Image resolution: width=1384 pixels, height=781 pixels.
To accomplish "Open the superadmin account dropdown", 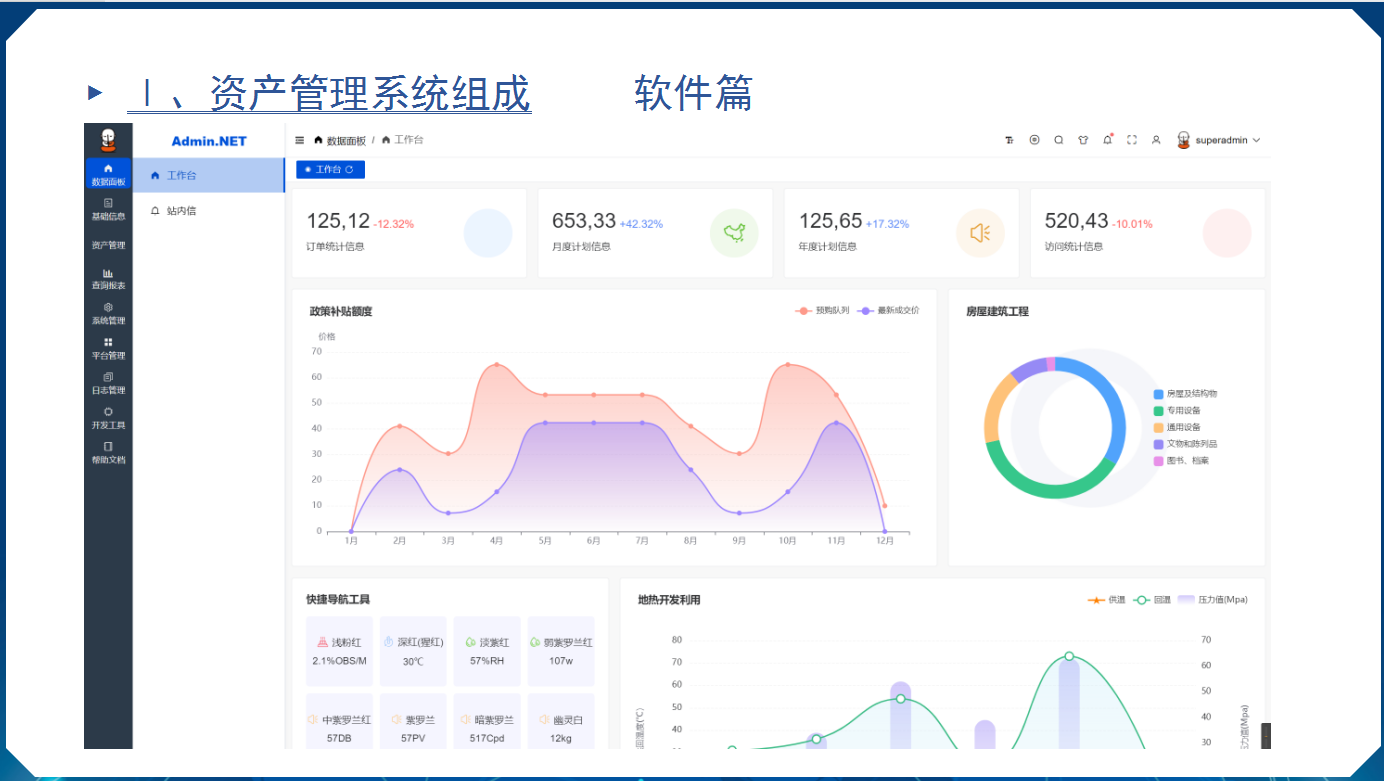I will point(1218,141).
